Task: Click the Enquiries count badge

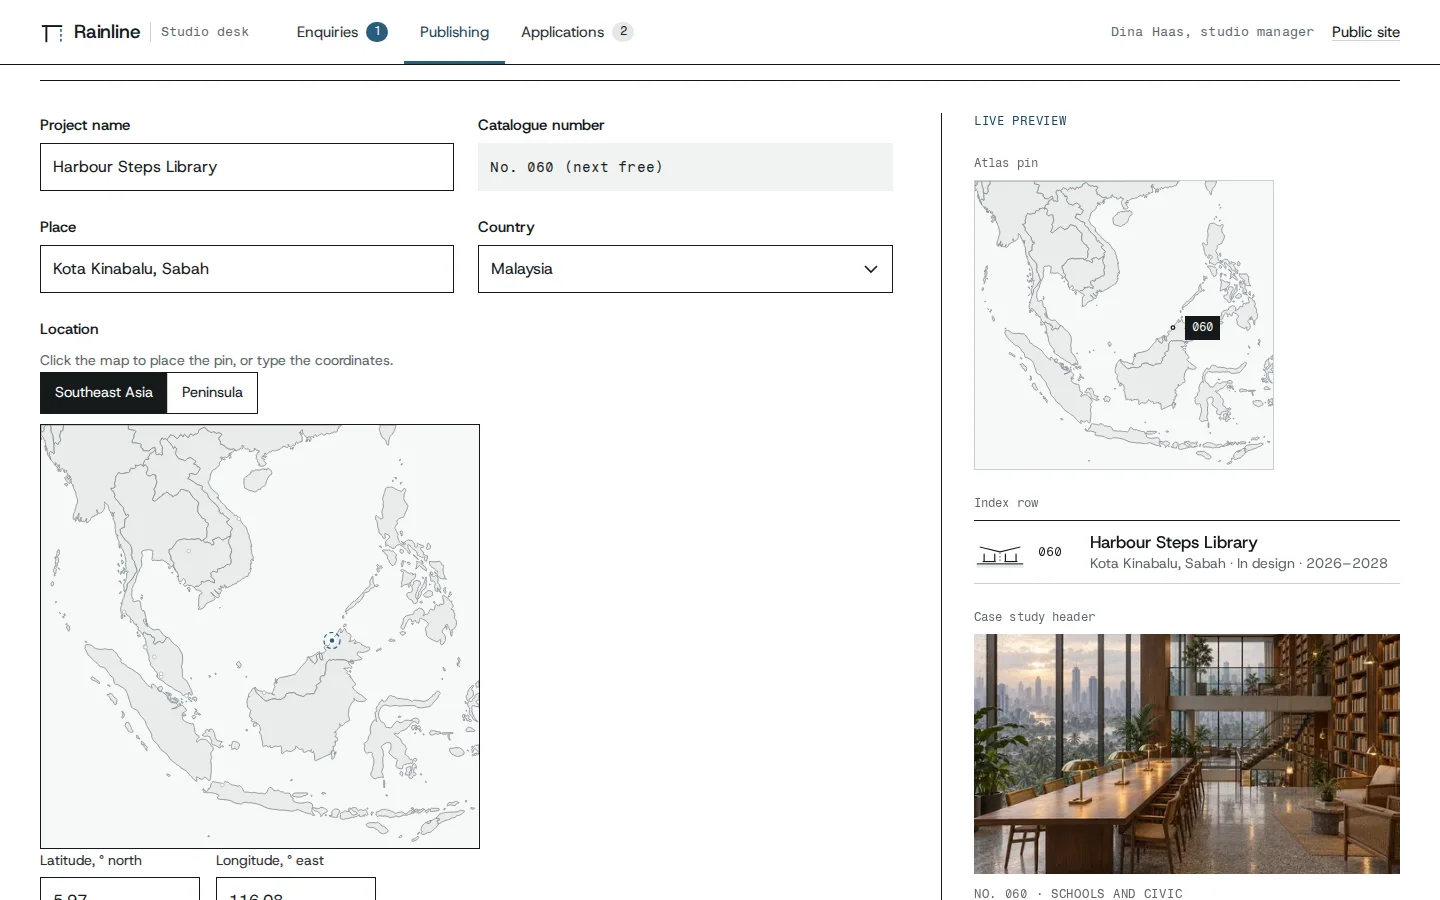Action: [x=377, y=32]
